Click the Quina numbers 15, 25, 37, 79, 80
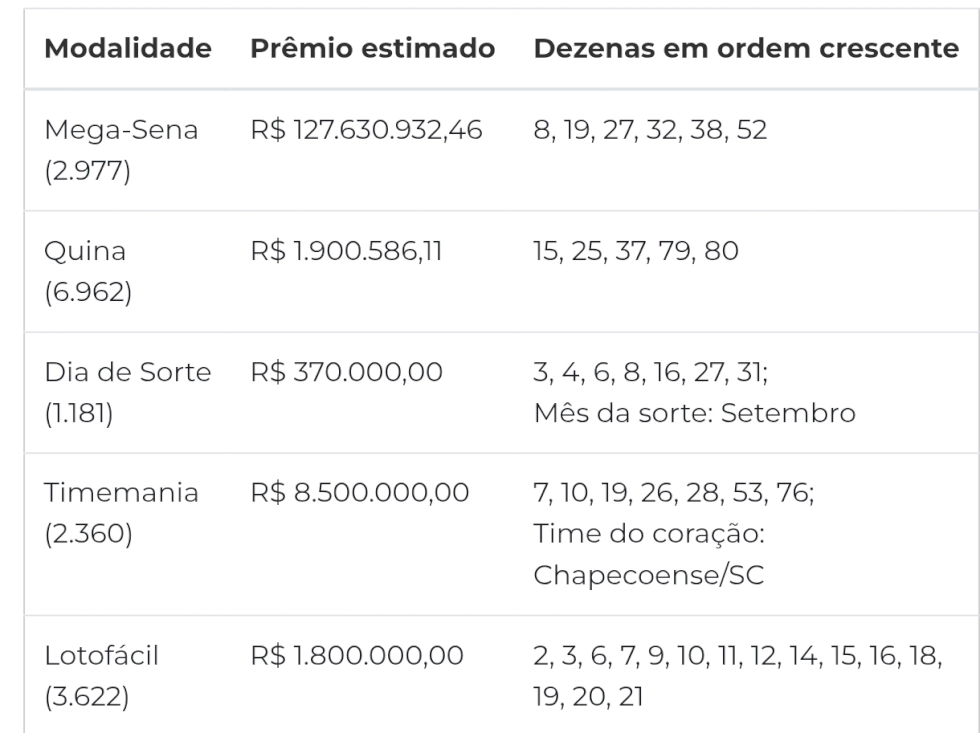Screen dimensions: 980x733 [636, 251]
